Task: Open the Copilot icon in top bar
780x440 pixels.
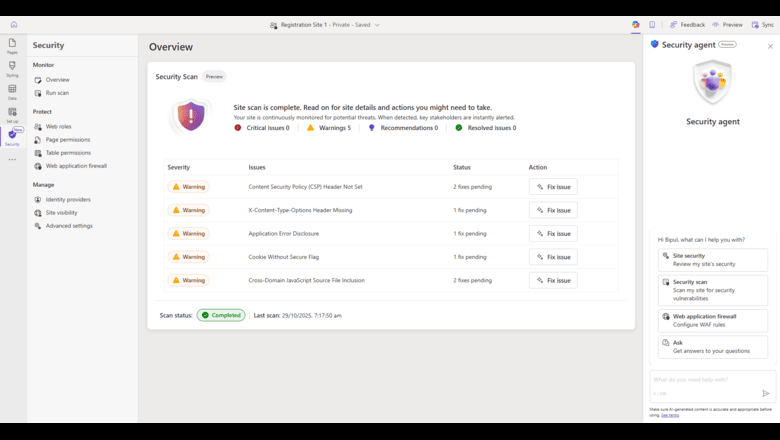Action: (x=636, y=24)
